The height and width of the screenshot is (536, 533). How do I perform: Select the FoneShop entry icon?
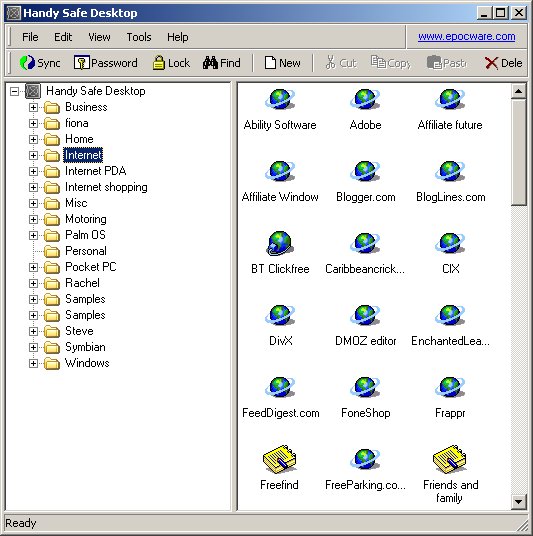click(x=365, y=387)
